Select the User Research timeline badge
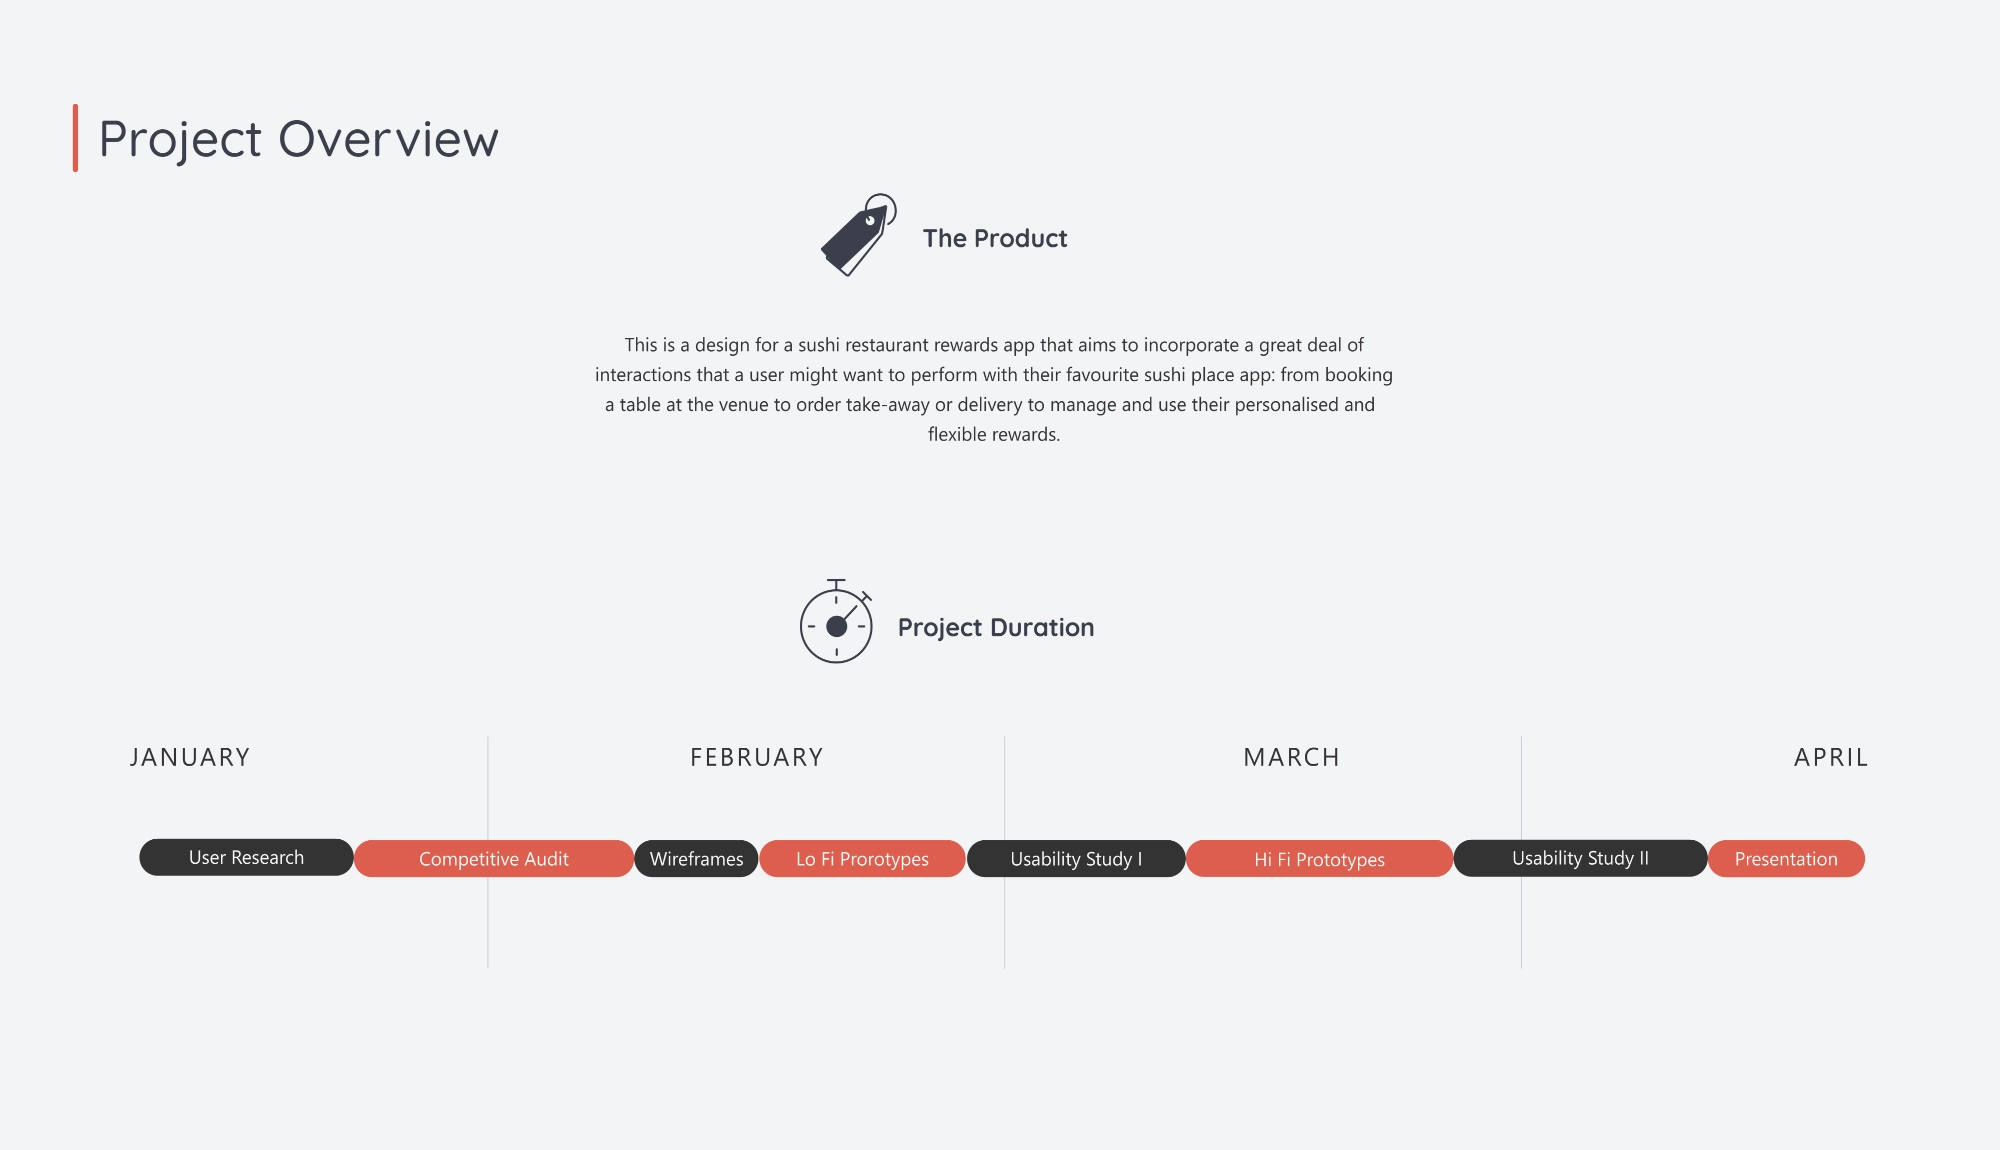Viewport: 2000px width, 1150px height. click(x=246, y=857)
